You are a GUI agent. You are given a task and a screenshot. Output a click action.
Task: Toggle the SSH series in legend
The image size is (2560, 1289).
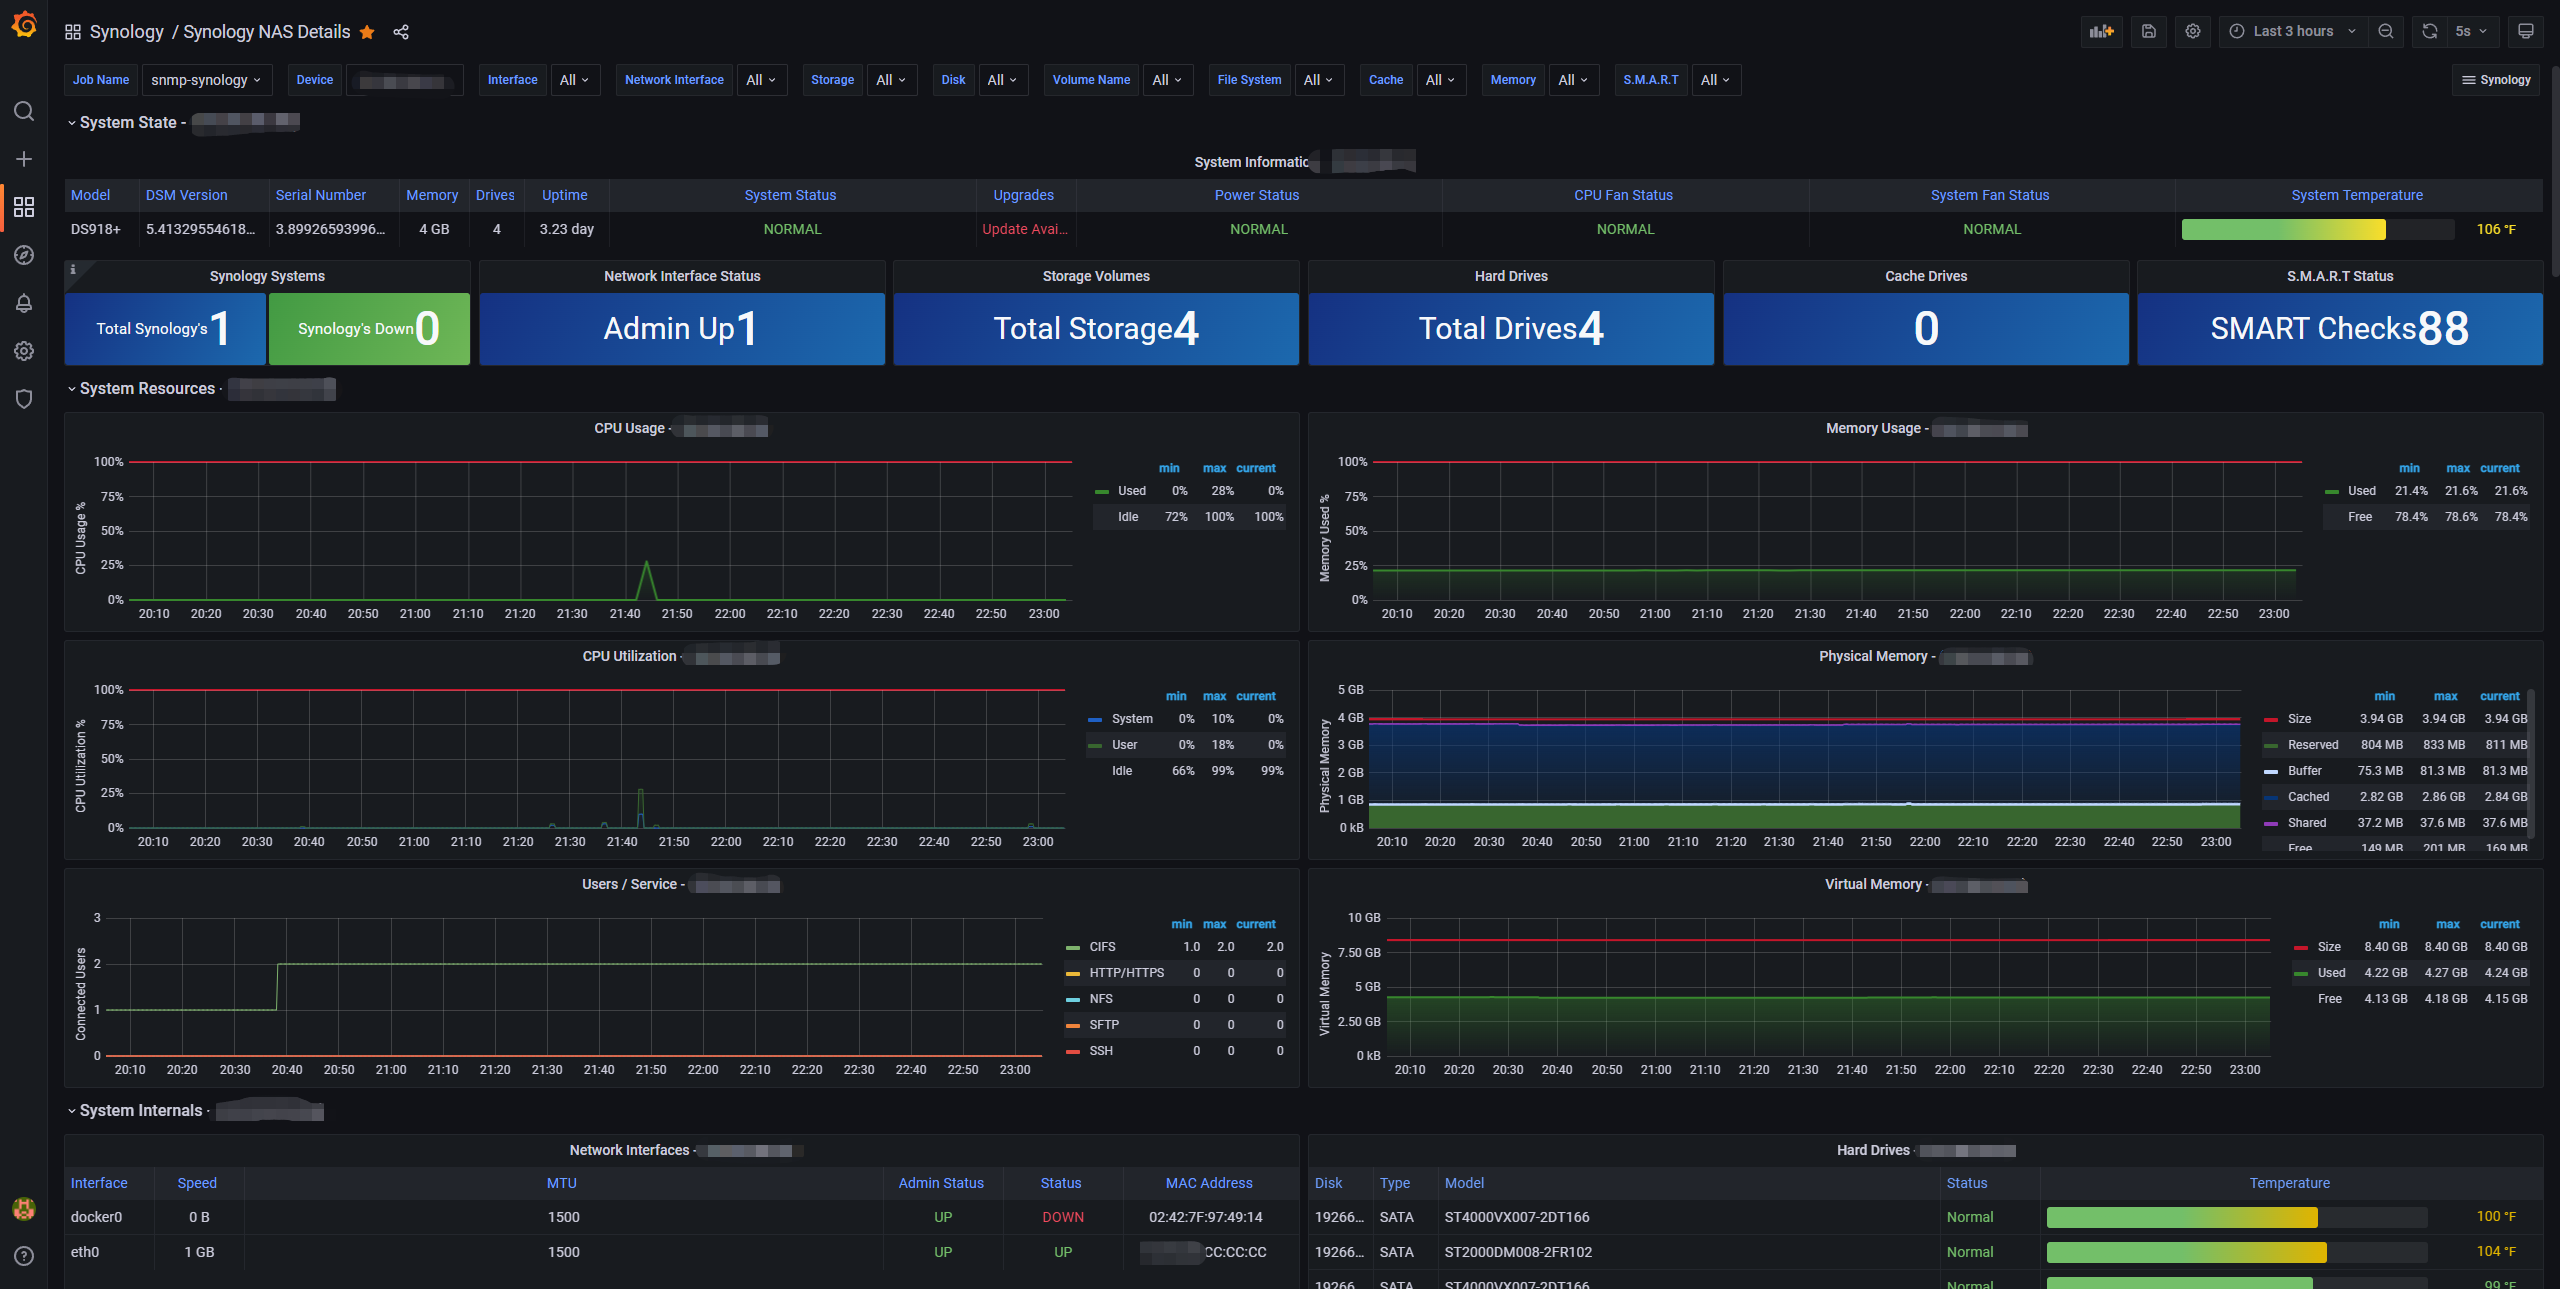coord(1101,1051)
